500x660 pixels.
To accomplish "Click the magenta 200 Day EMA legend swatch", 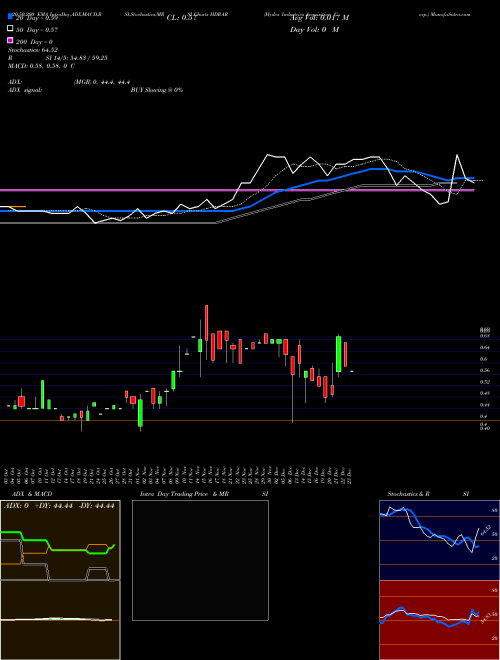I will tap(10, 41).
